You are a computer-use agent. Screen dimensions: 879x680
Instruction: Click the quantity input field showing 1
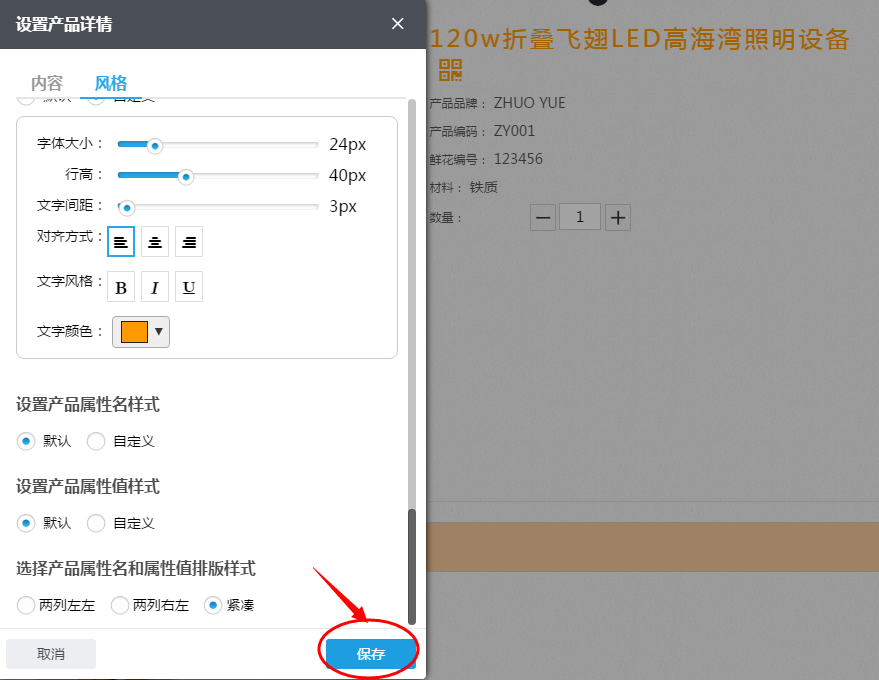coord(580,217)
